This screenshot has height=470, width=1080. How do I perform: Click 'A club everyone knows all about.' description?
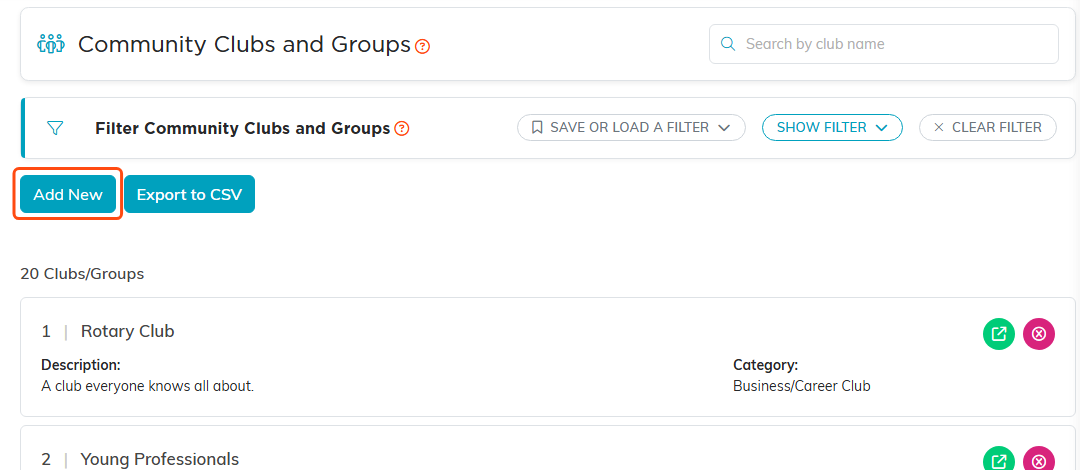tap(148, 386)
